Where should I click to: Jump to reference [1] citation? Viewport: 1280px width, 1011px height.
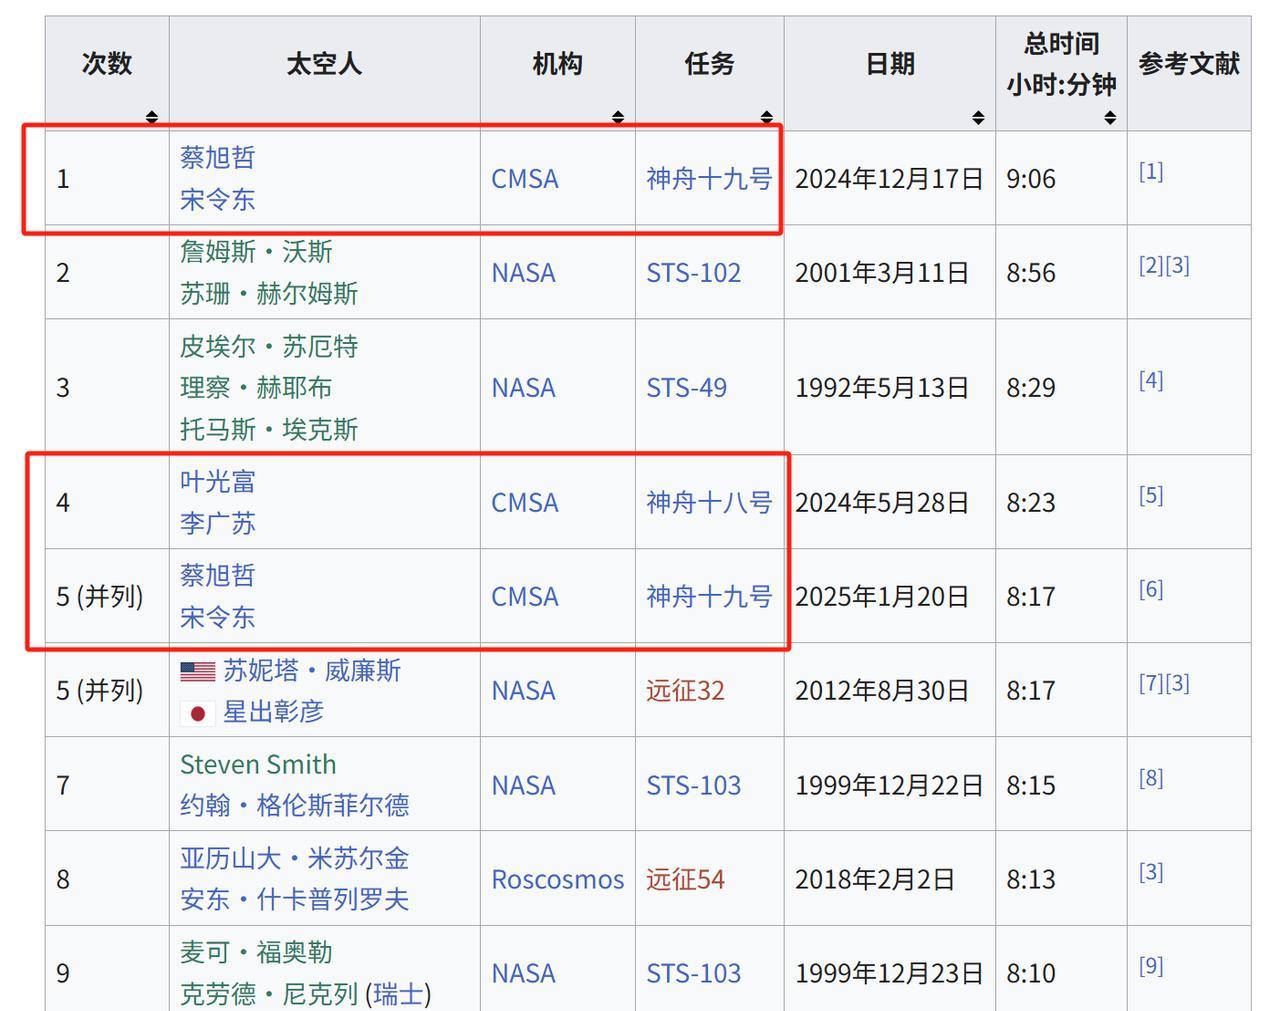tap(1151, 171)
